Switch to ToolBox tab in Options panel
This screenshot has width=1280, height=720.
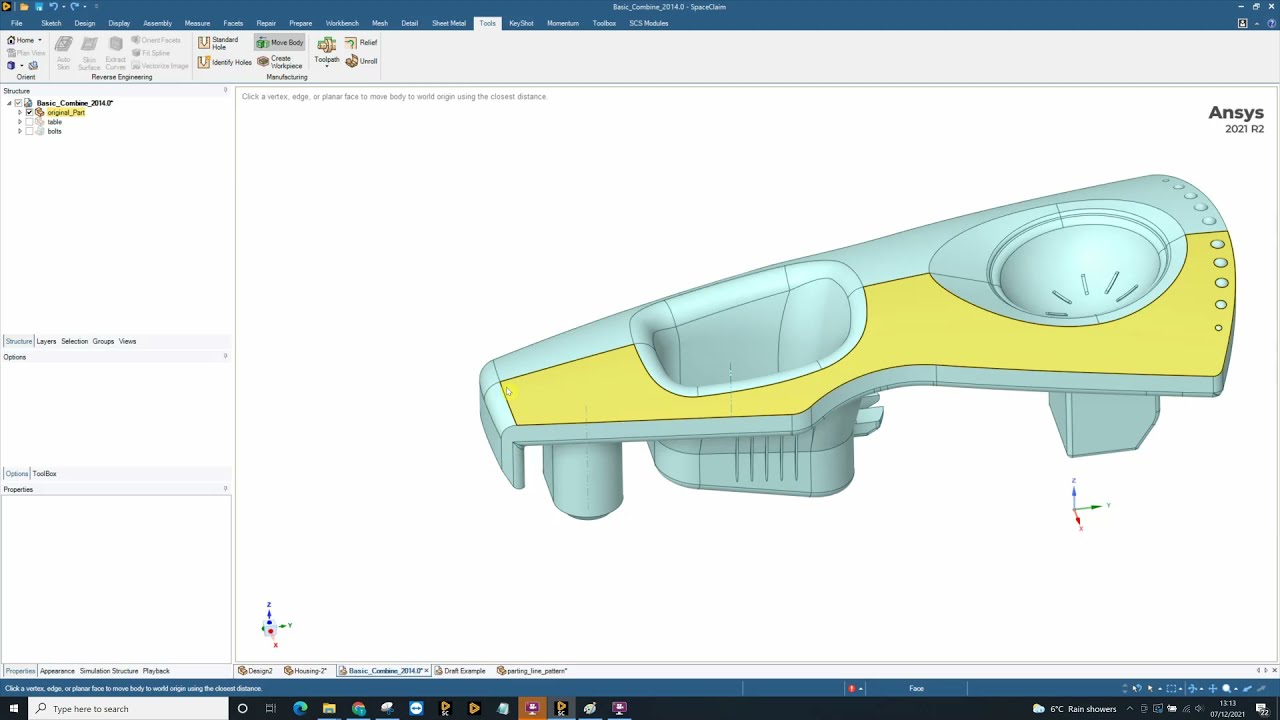[x=44, y=473]
